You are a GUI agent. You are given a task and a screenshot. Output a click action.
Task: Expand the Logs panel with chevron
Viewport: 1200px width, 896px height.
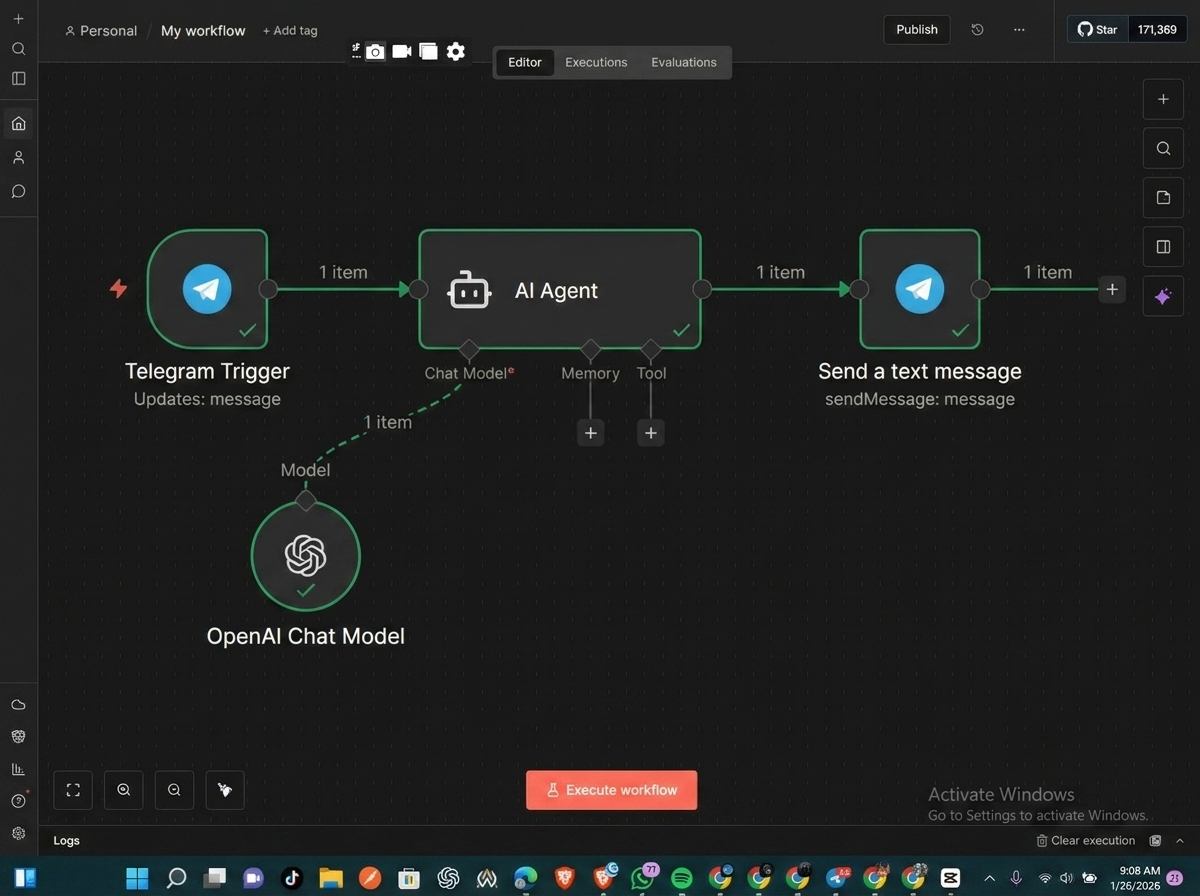coord(1180,841)
